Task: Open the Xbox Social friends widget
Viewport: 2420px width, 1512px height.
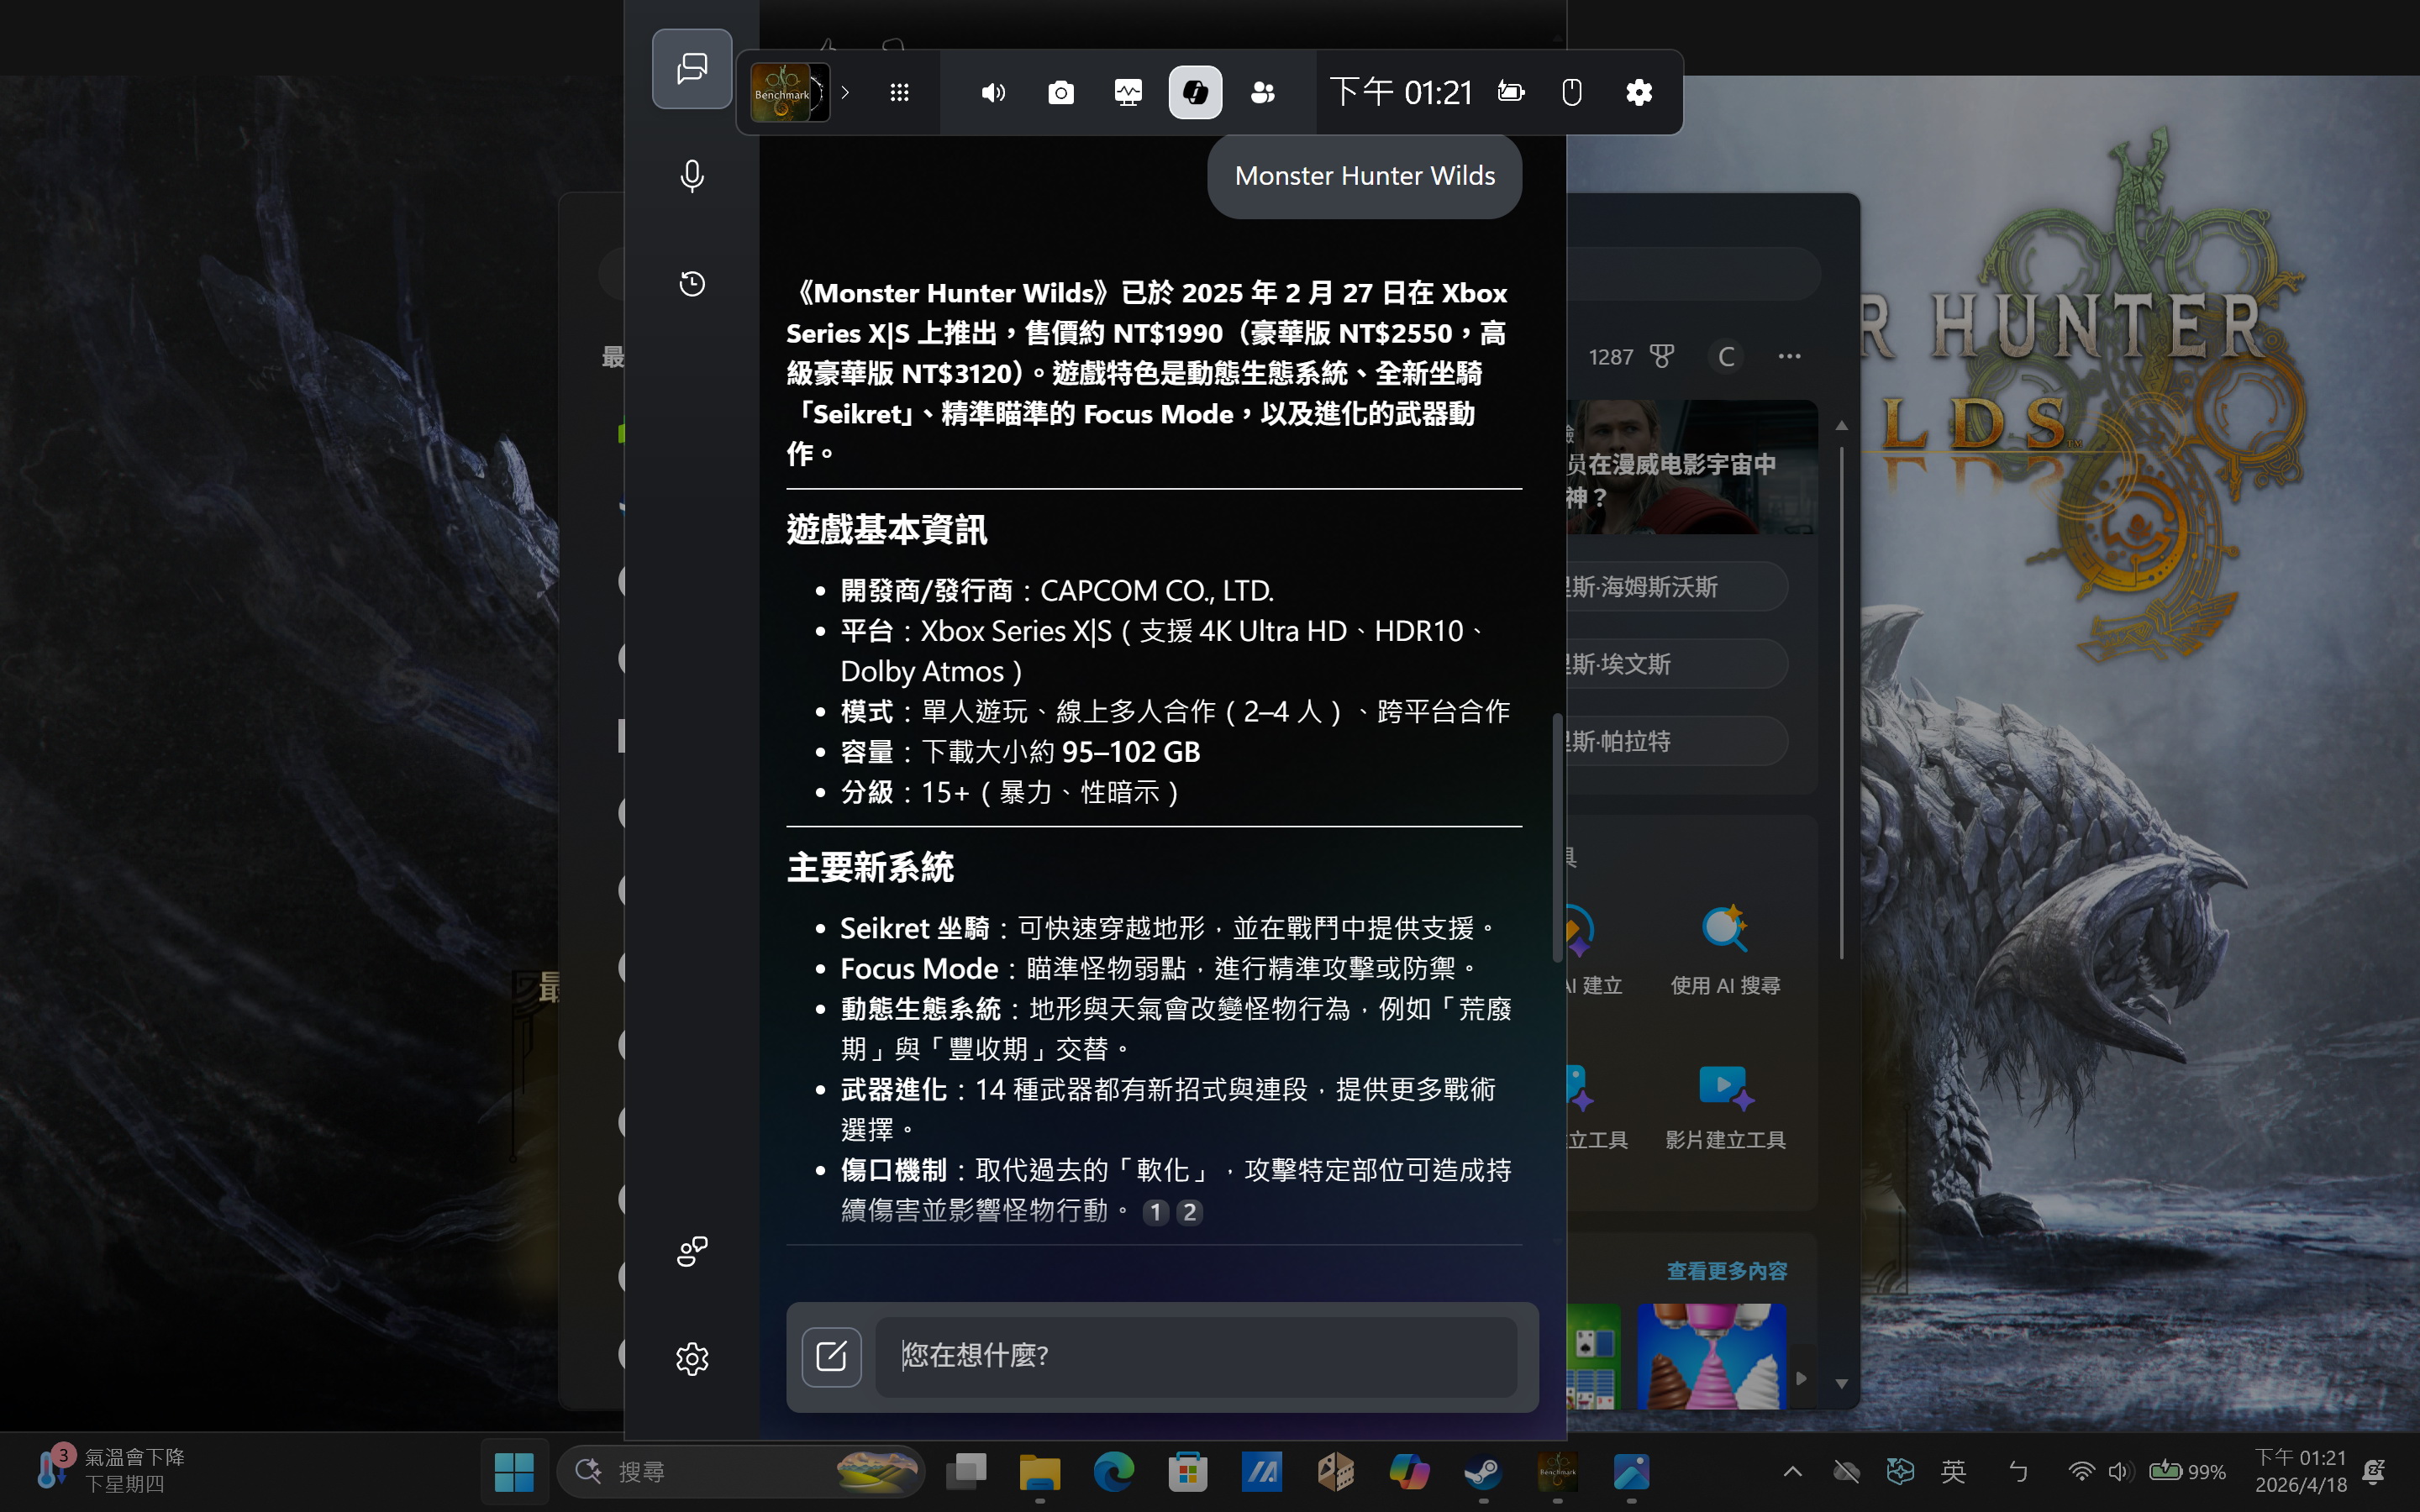Action: coord(1262,93)
